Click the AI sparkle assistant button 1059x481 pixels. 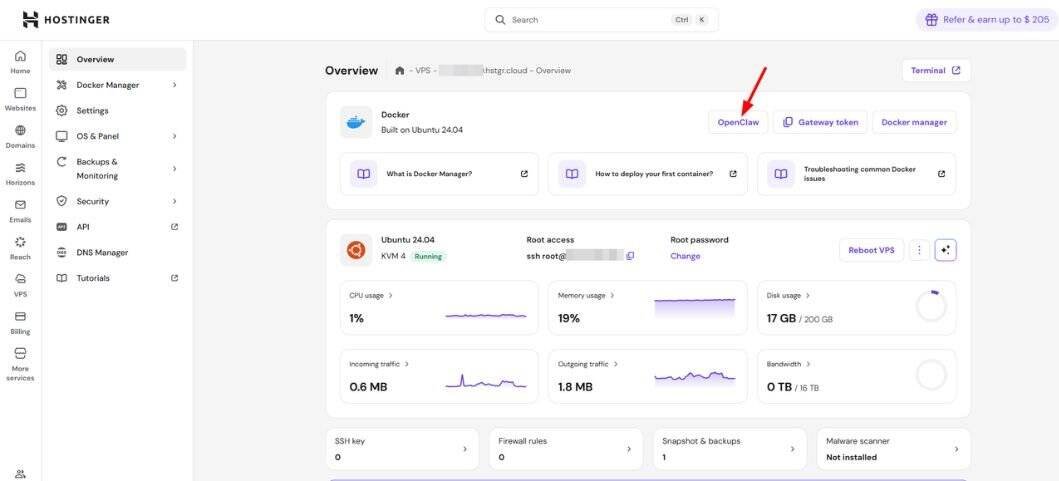point(945,250)
